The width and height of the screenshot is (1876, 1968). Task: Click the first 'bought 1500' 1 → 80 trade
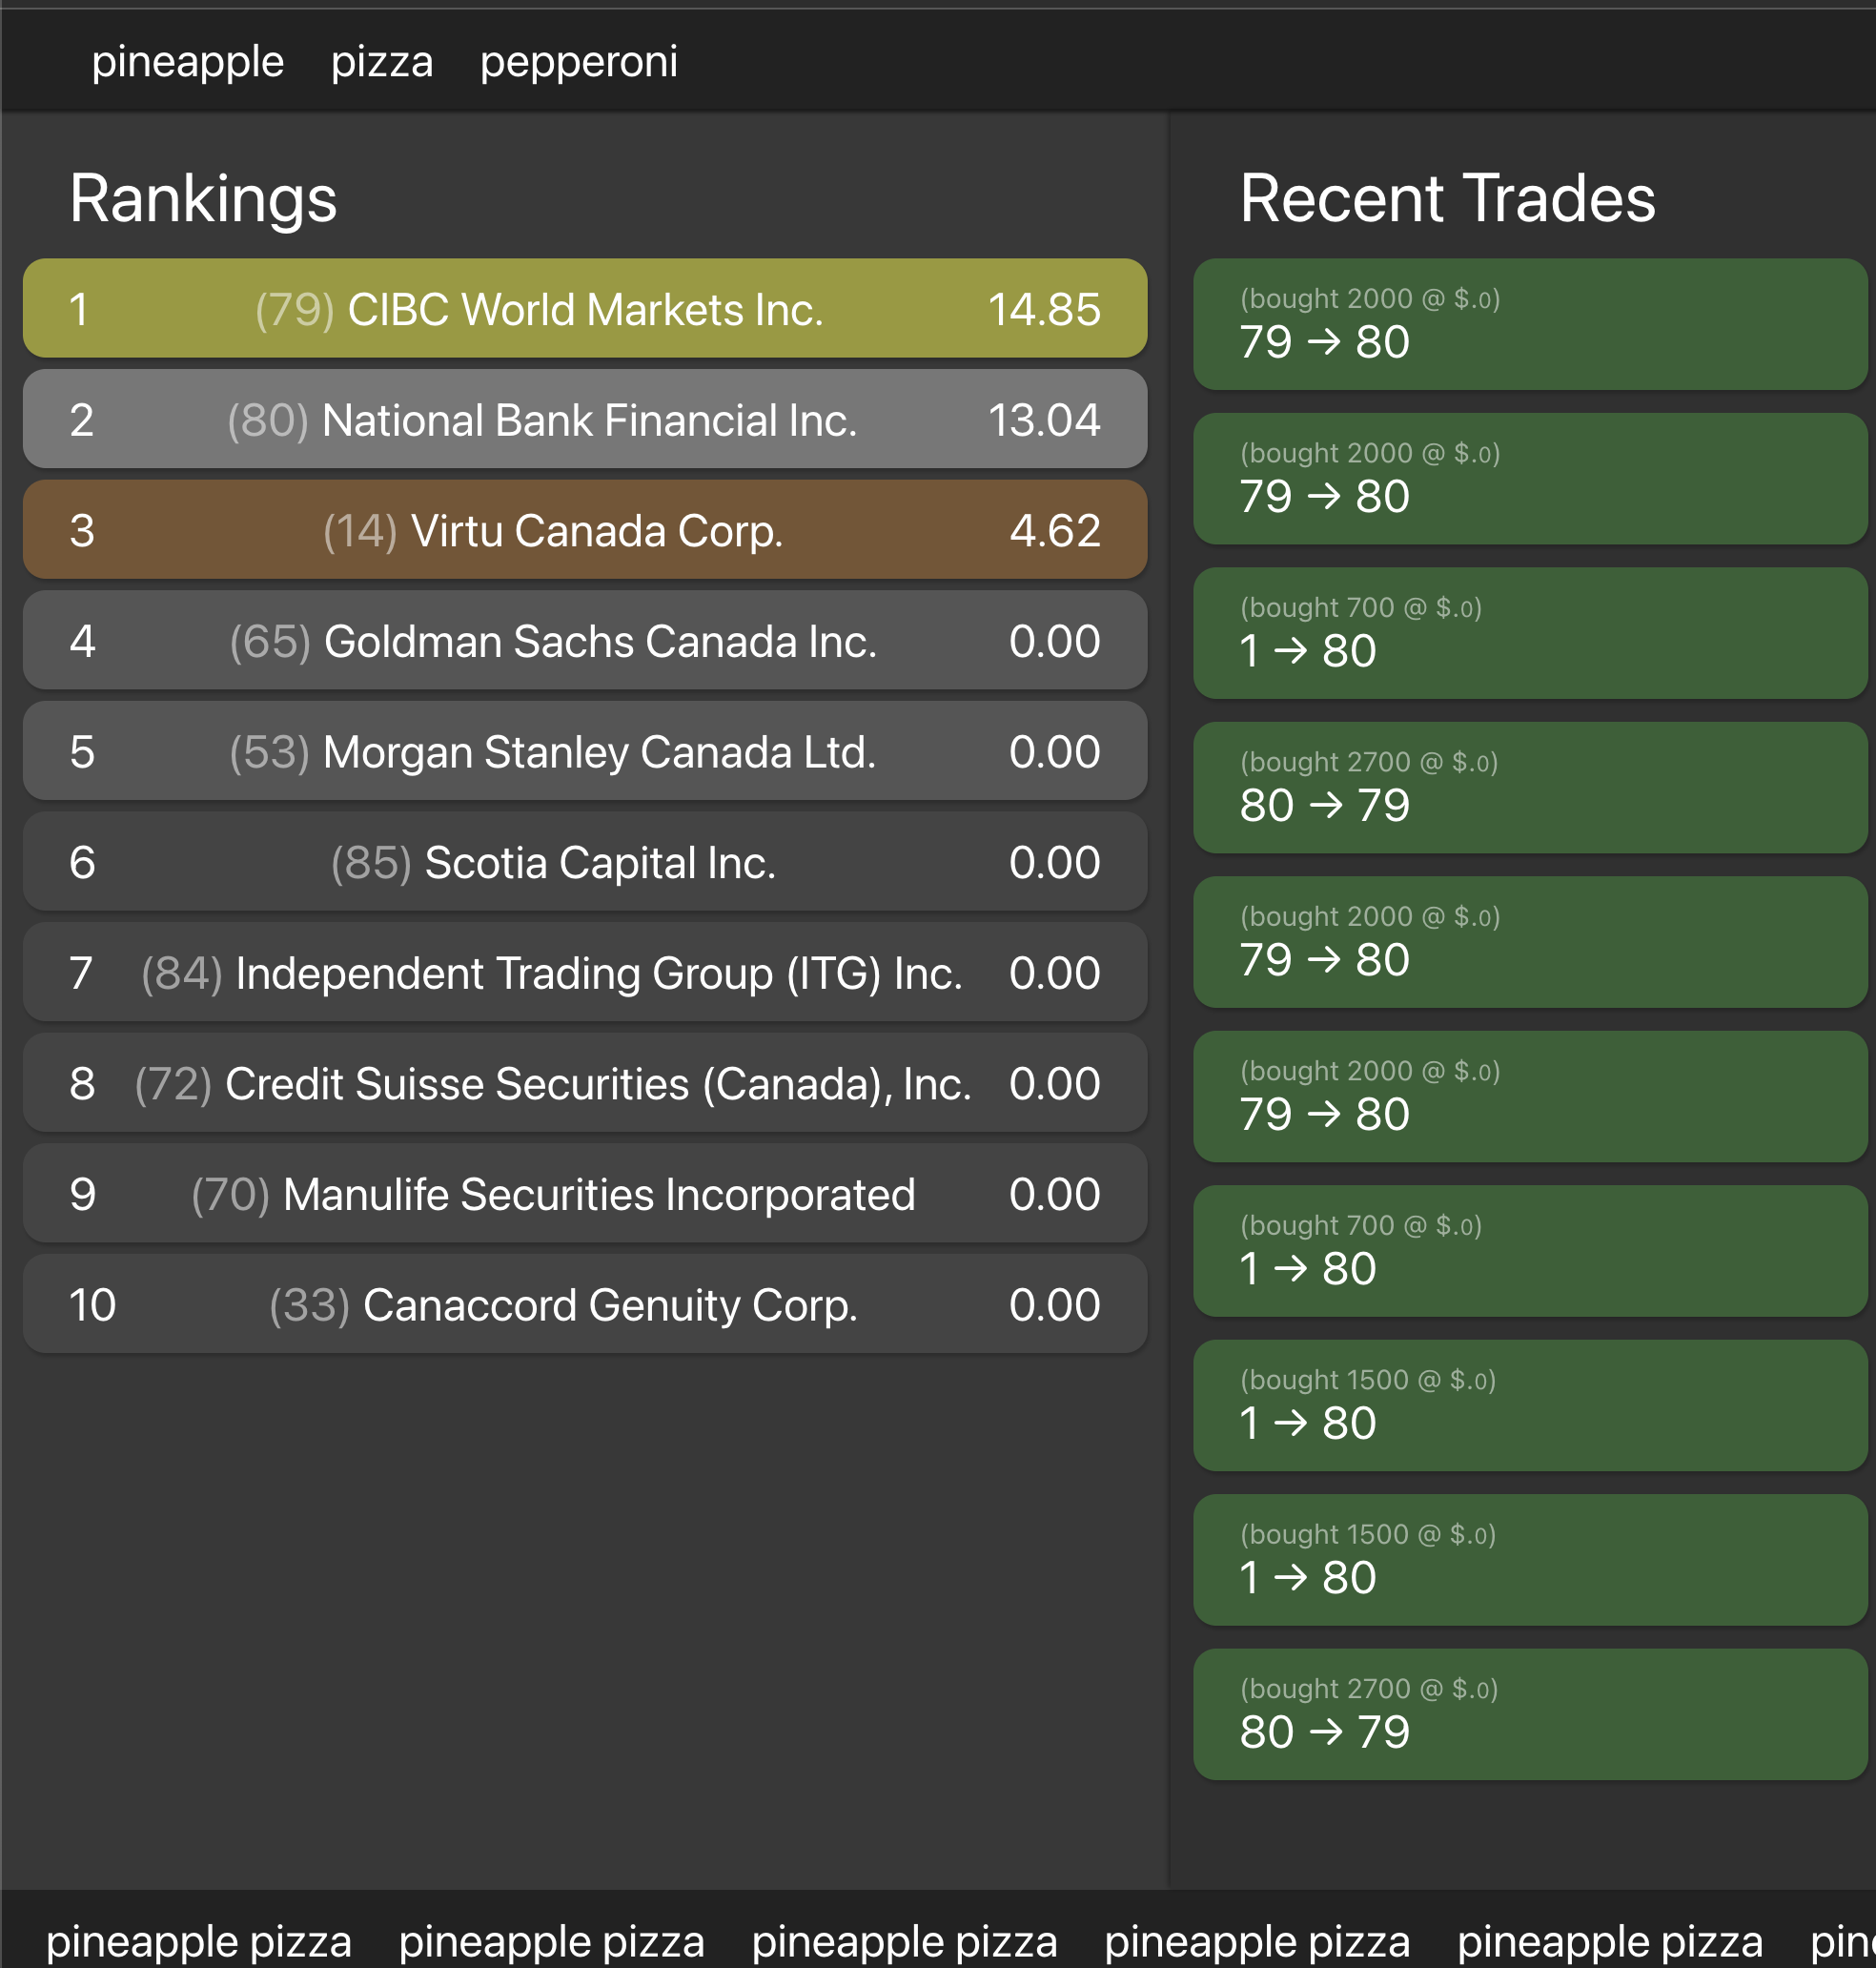point(1529,1406)
